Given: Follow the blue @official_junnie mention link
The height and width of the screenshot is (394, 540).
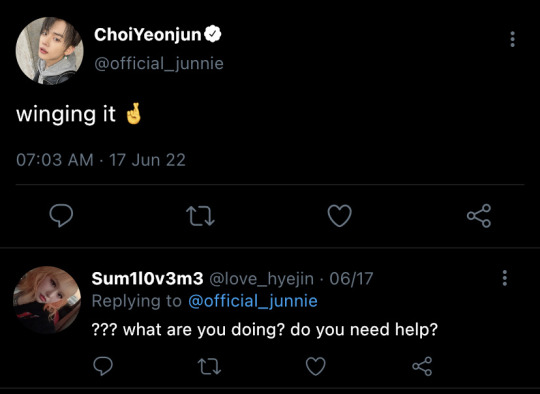Looking at the screenshot, I should tap(253, 301).
